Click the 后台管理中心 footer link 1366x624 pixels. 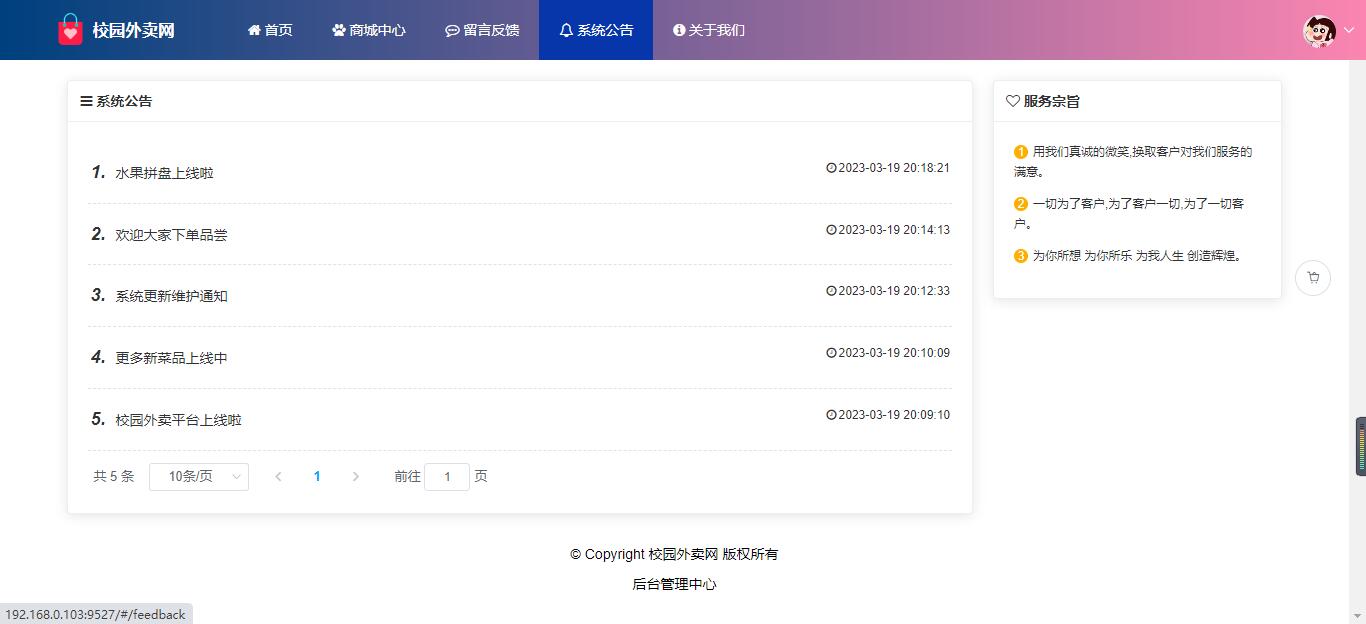(x=674, y=584)
